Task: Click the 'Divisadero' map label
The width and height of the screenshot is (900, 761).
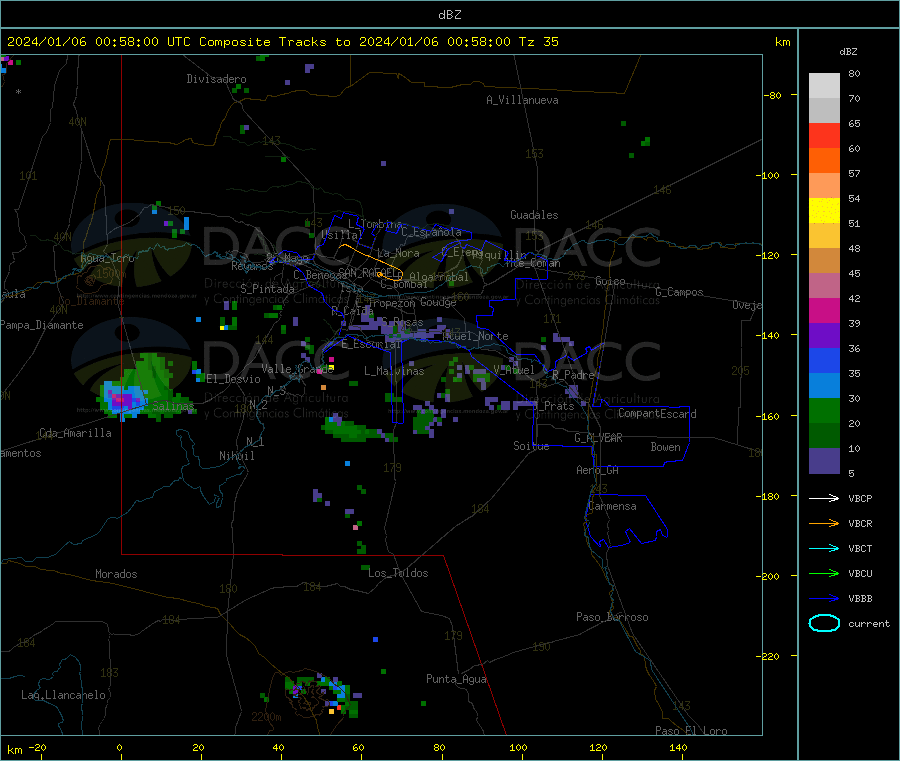Action: coord(216,79)
